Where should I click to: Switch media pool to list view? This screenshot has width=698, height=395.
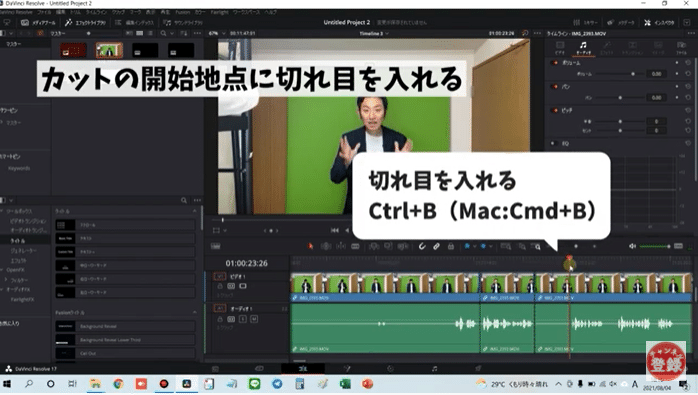[x=150, y=33]
